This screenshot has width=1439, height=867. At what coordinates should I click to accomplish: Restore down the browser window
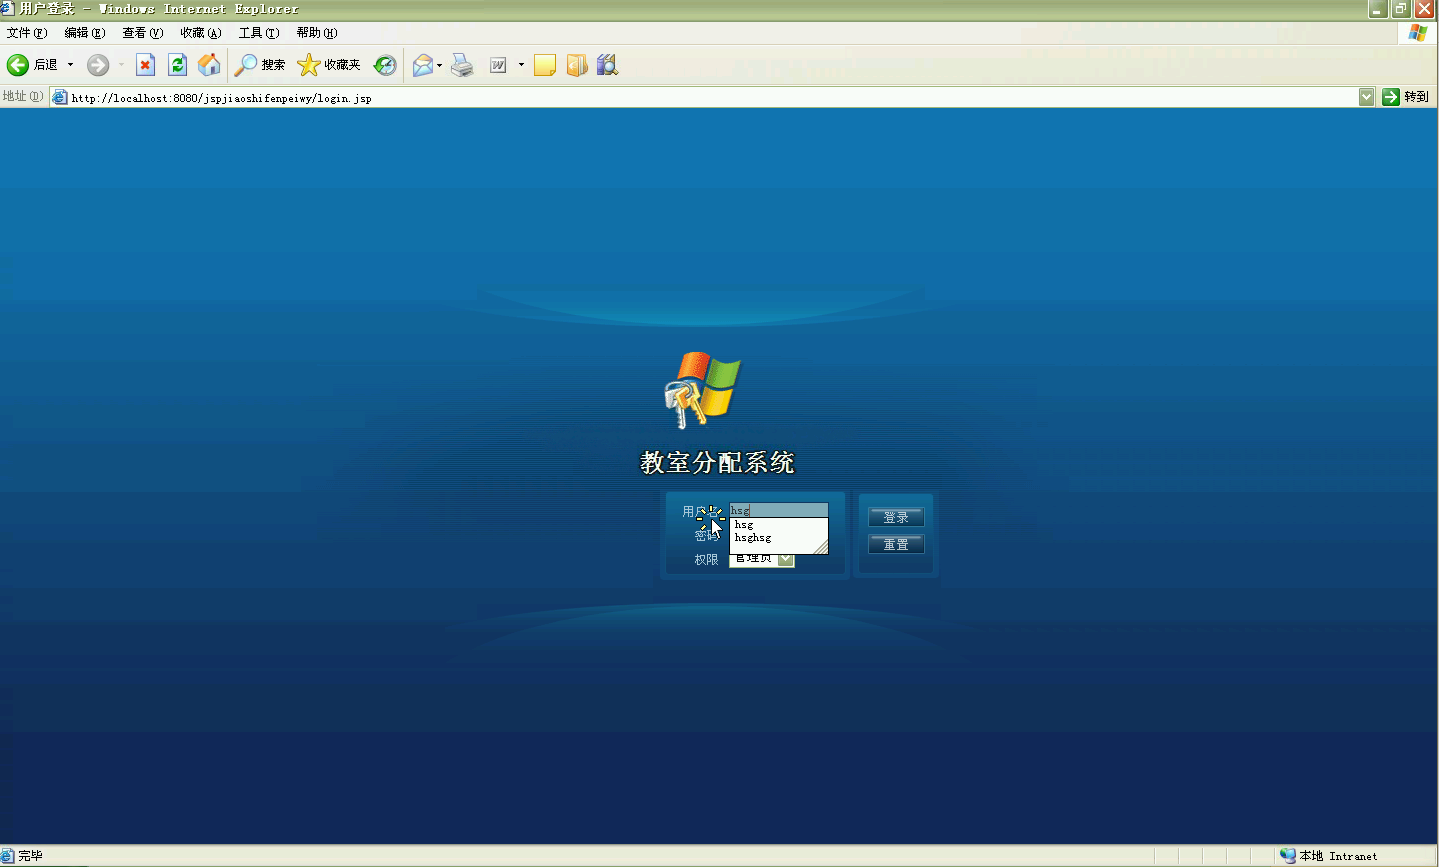tap(1401, 9)
